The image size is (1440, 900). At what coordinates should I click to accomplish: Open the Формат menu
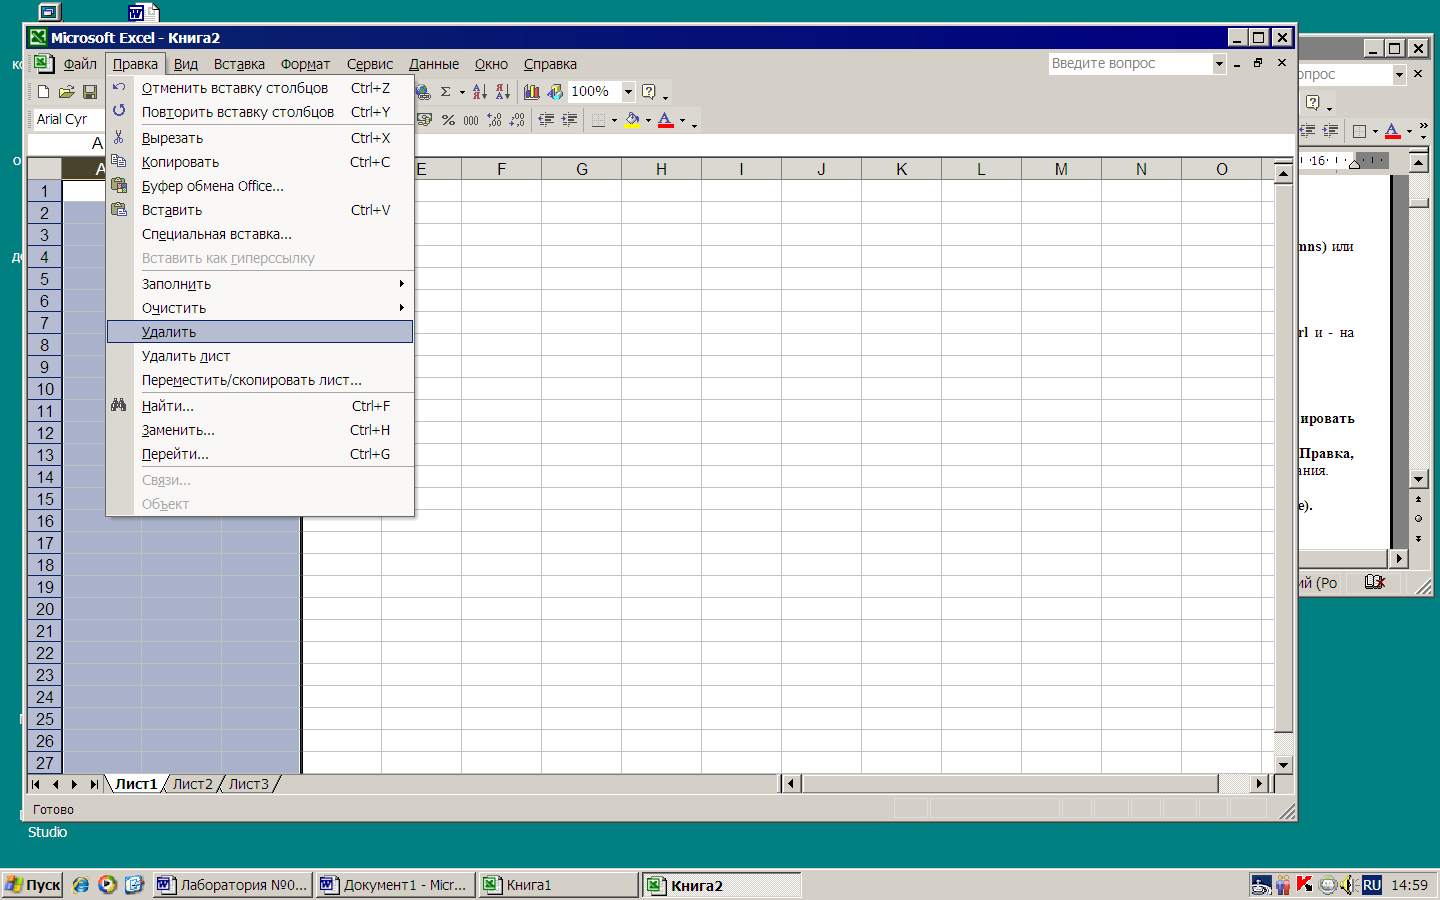[x=305, y=64]
